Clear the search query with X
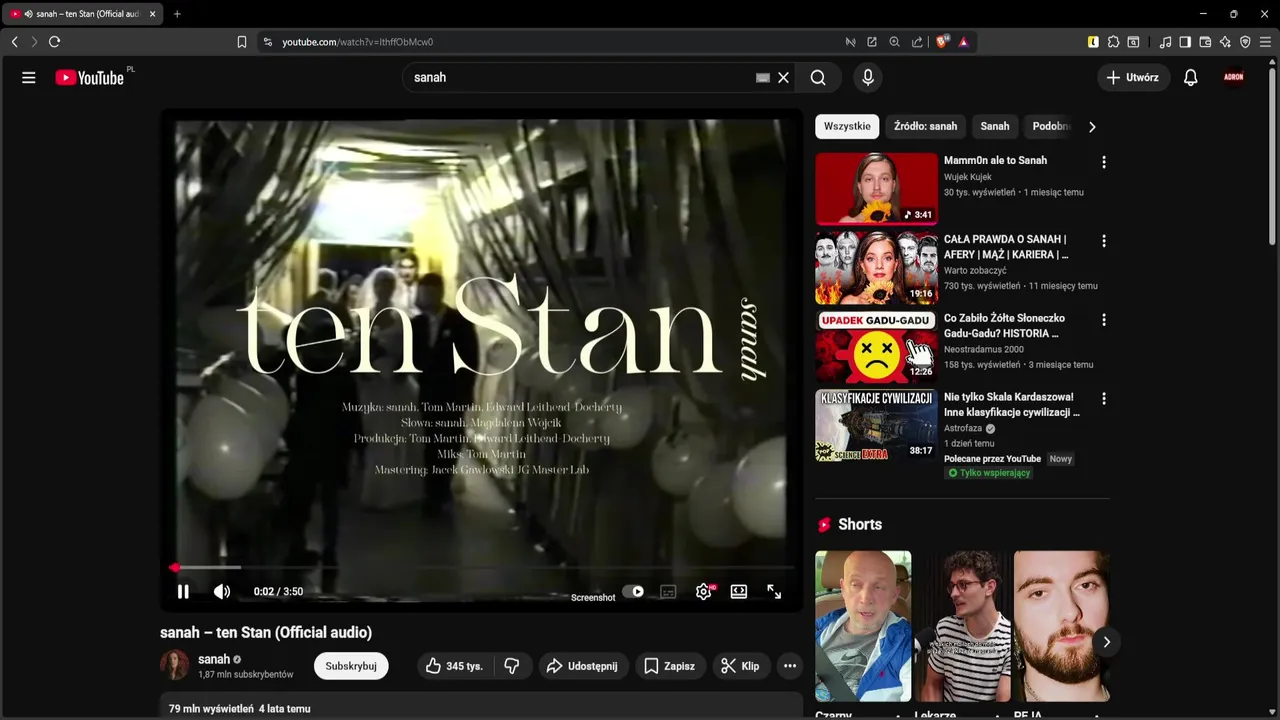This screenshot has width=1280, height=720. (x=784, y=78)
